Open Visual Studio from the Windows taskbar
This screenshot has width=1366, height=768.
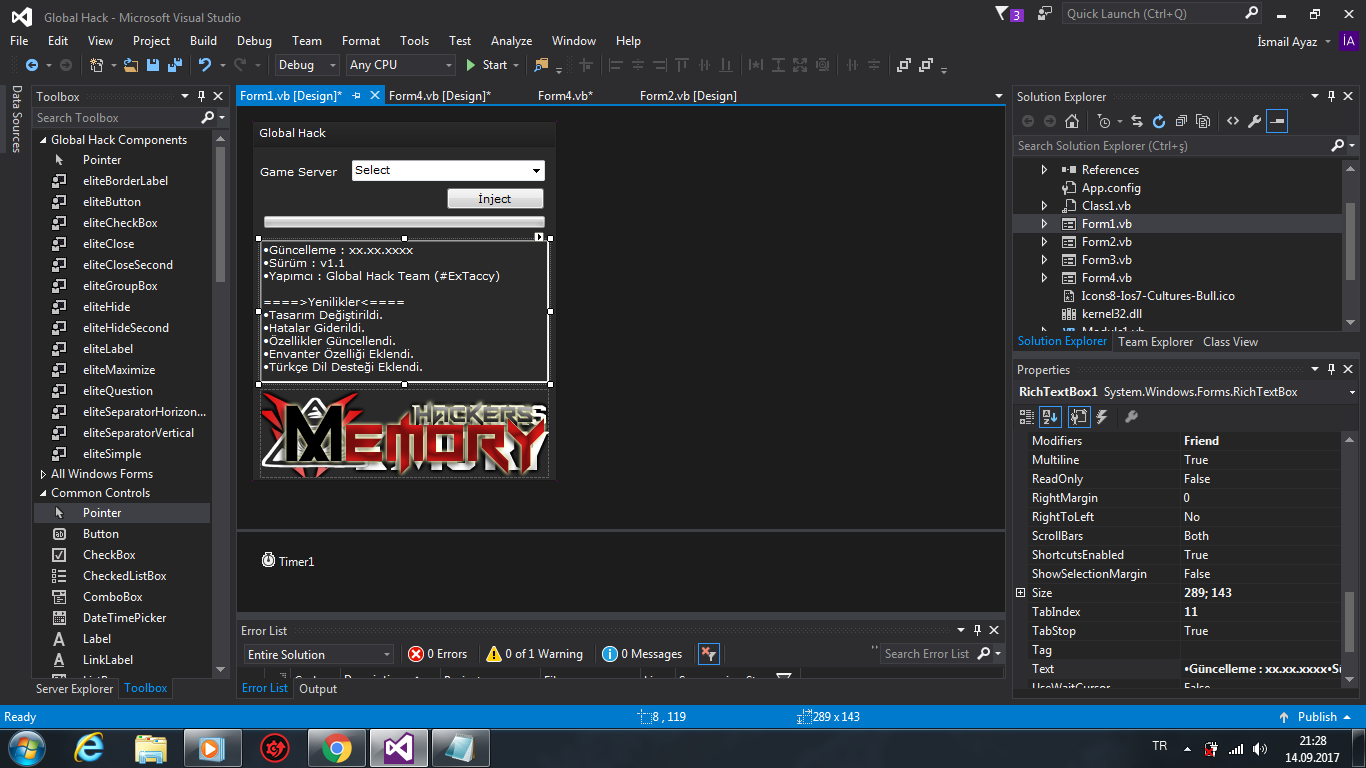399,747
